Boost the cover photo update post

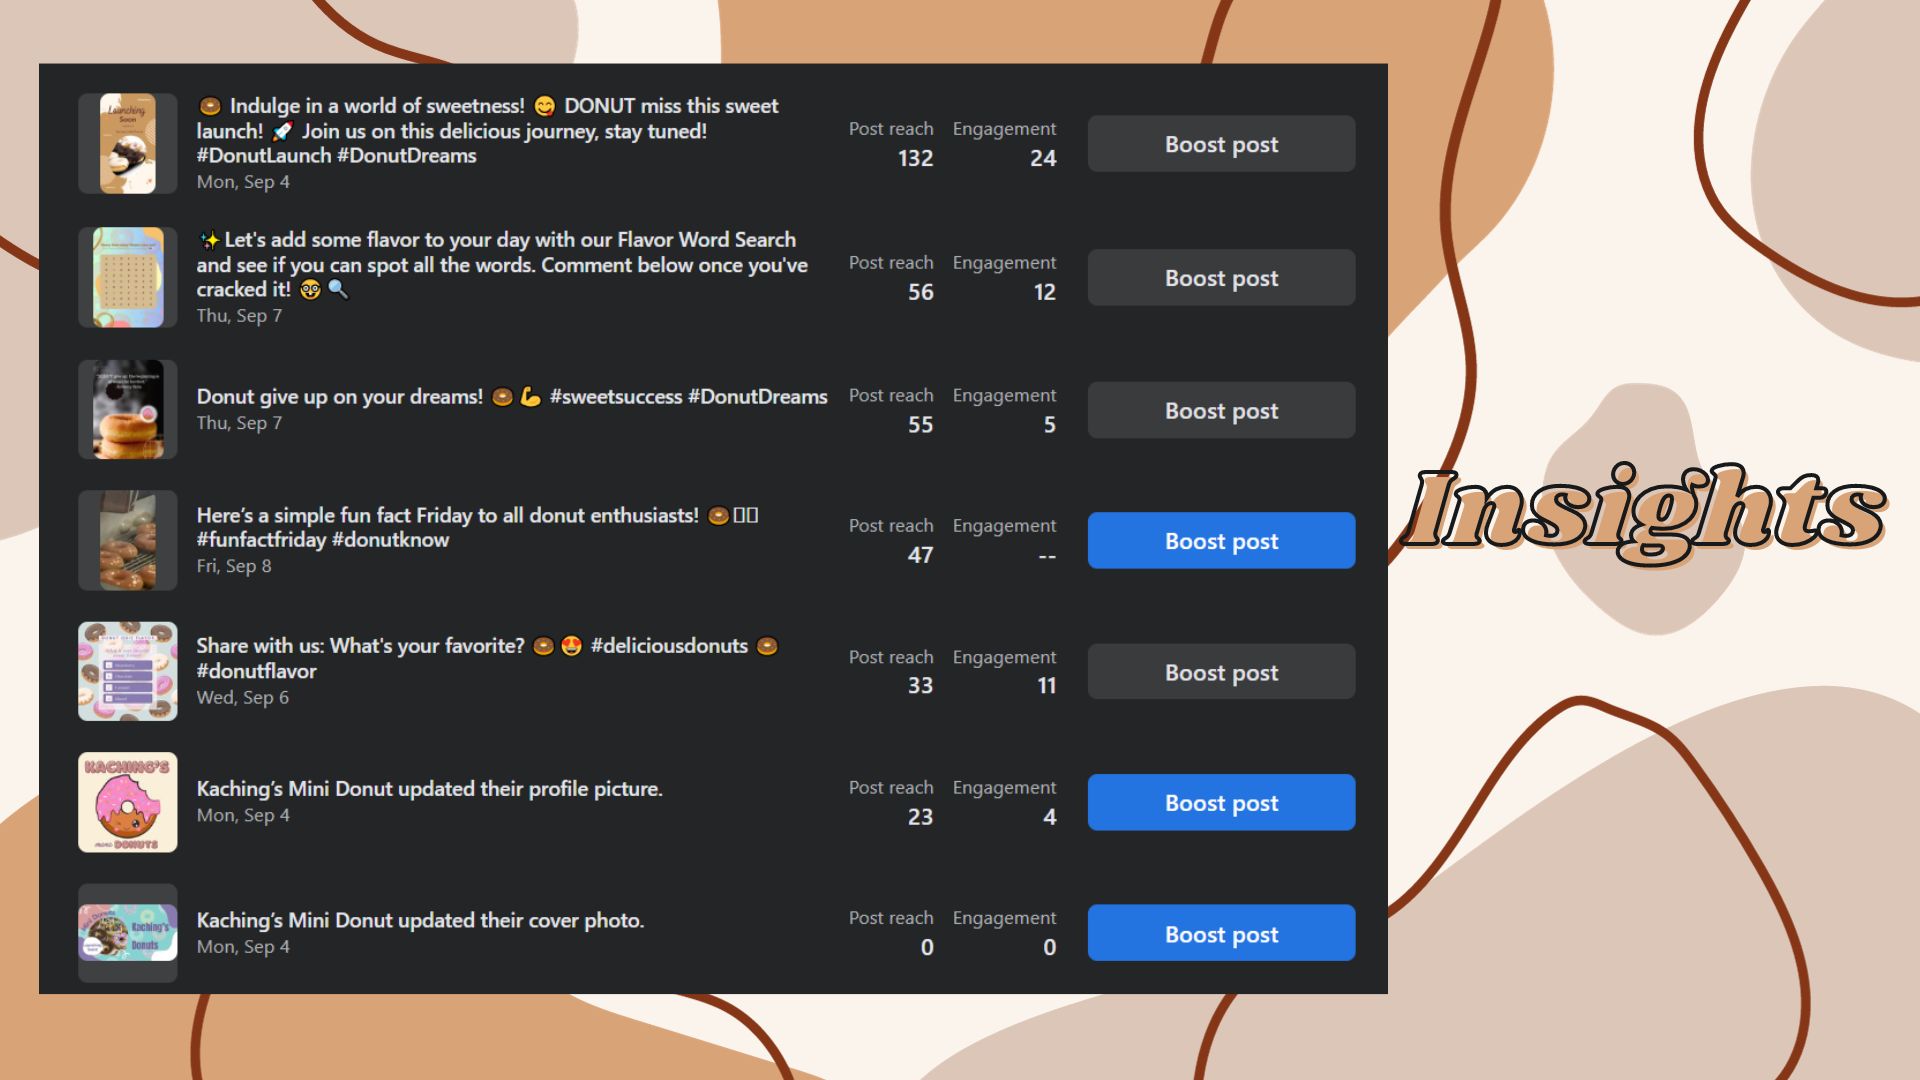coord(1221,933)
